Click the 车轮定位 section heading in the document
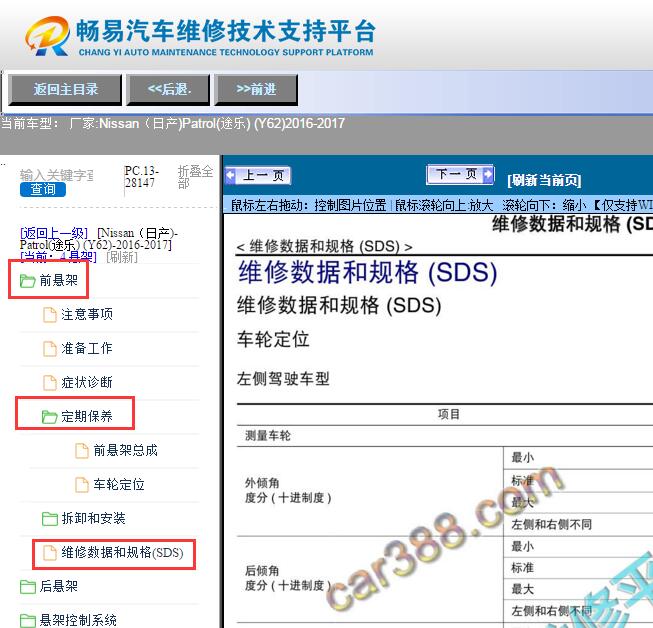The height and width of the screenshot is (628, 653). tap(273, 339)
